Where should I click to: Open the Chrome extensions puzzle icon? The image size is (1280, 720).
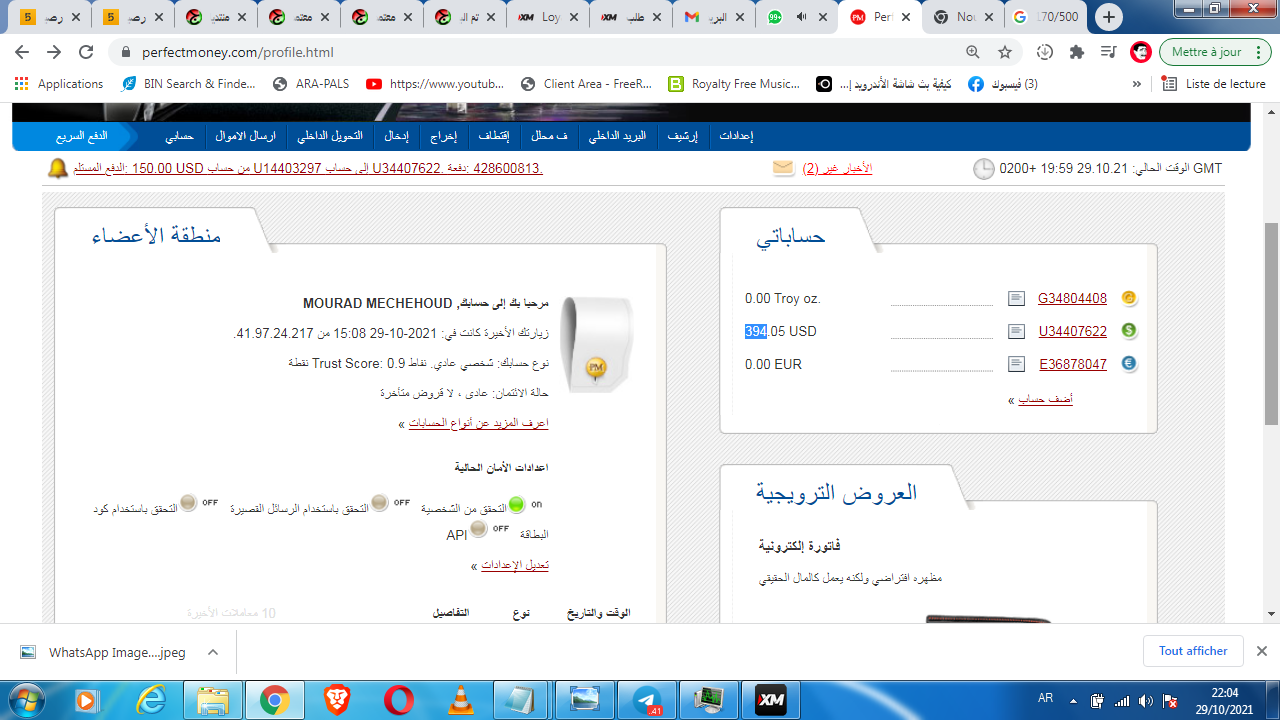coord(1077,52)
